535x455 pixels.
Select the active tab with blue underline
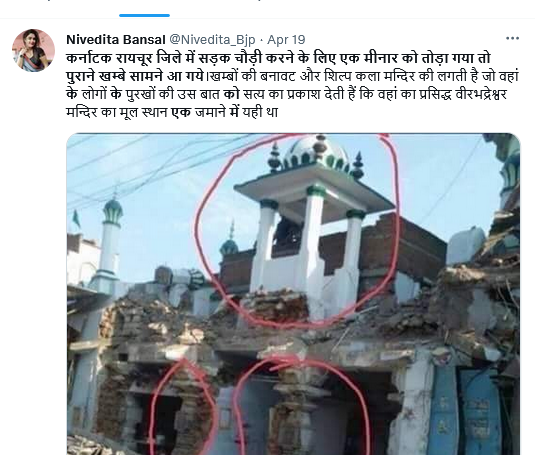144,9
